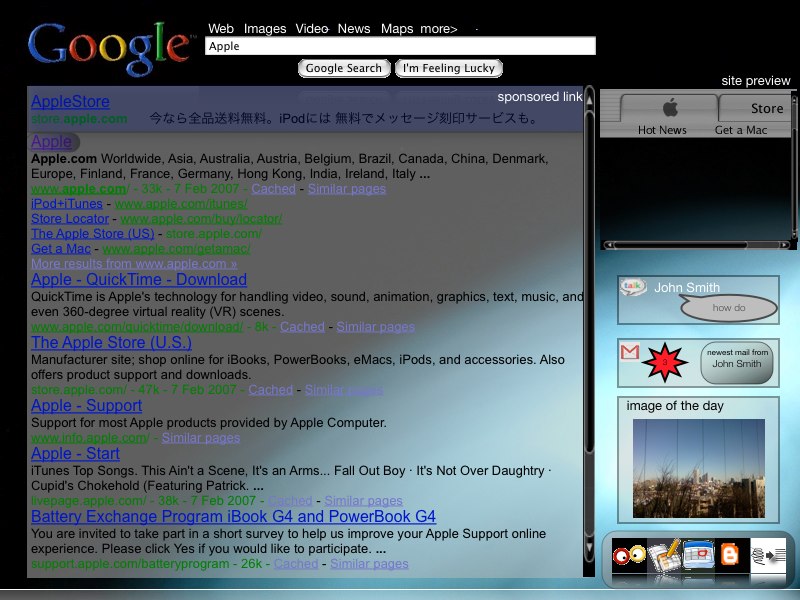Select the Web search tab
This screenshot has height=600, width=800.
[x=221, y=29]
